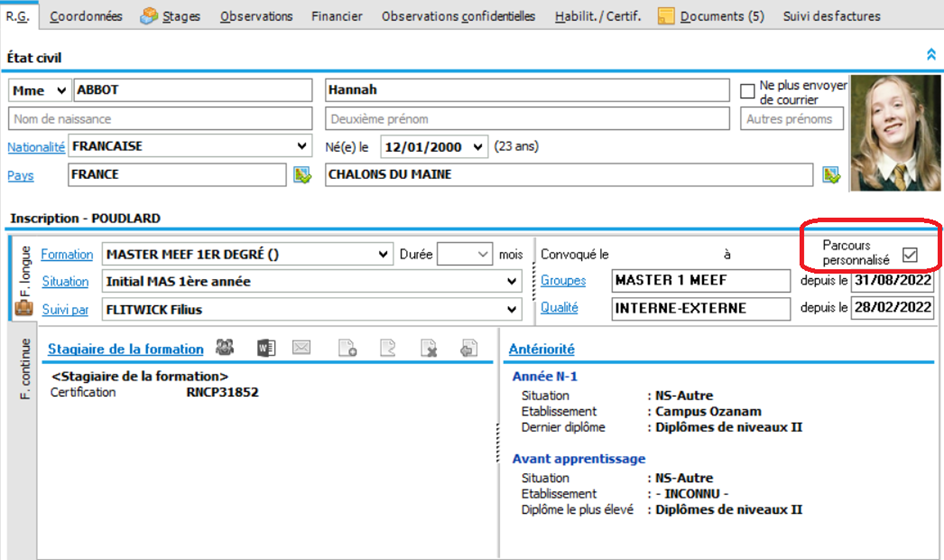Image resolution: width=944 pixels, height=560 pixels.
Task: Click the group of people icon
Action: tap(225, 348)
